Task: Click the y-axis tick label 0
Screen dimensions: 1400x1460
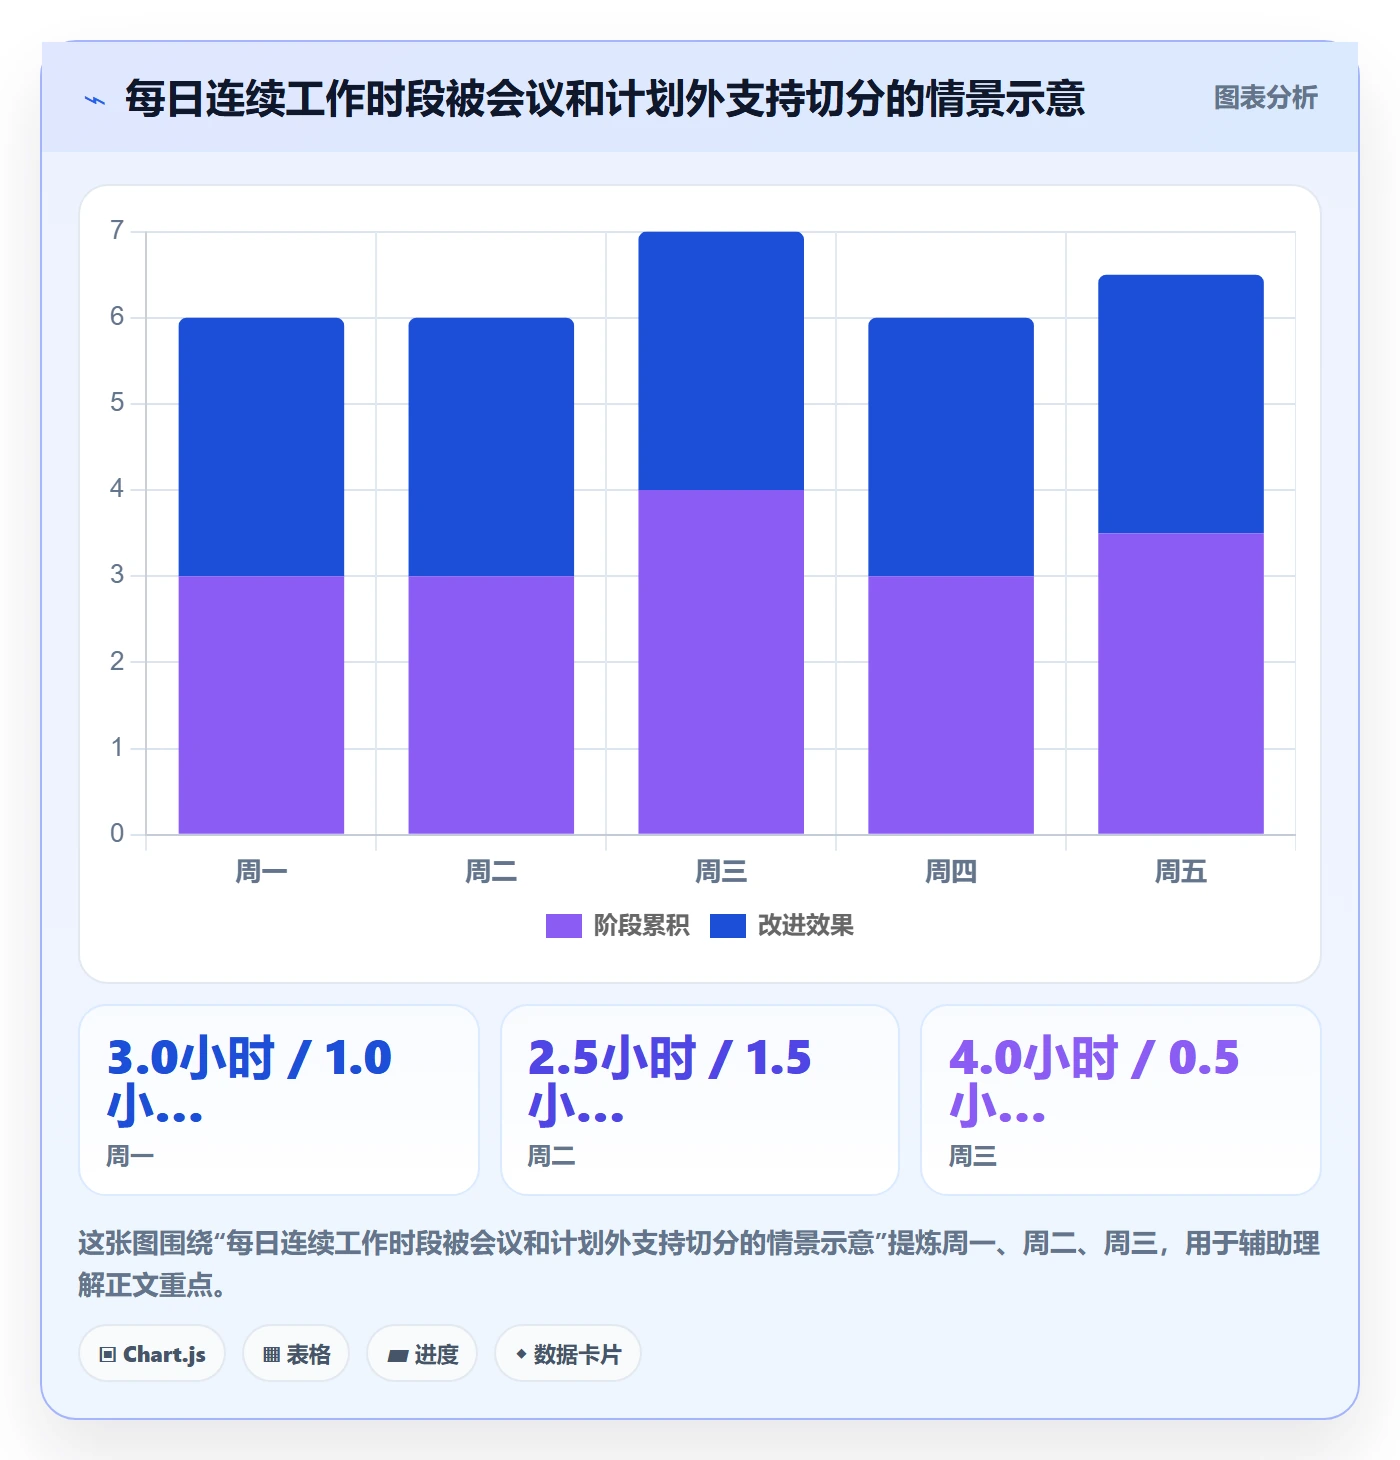Action: point(117,834)
